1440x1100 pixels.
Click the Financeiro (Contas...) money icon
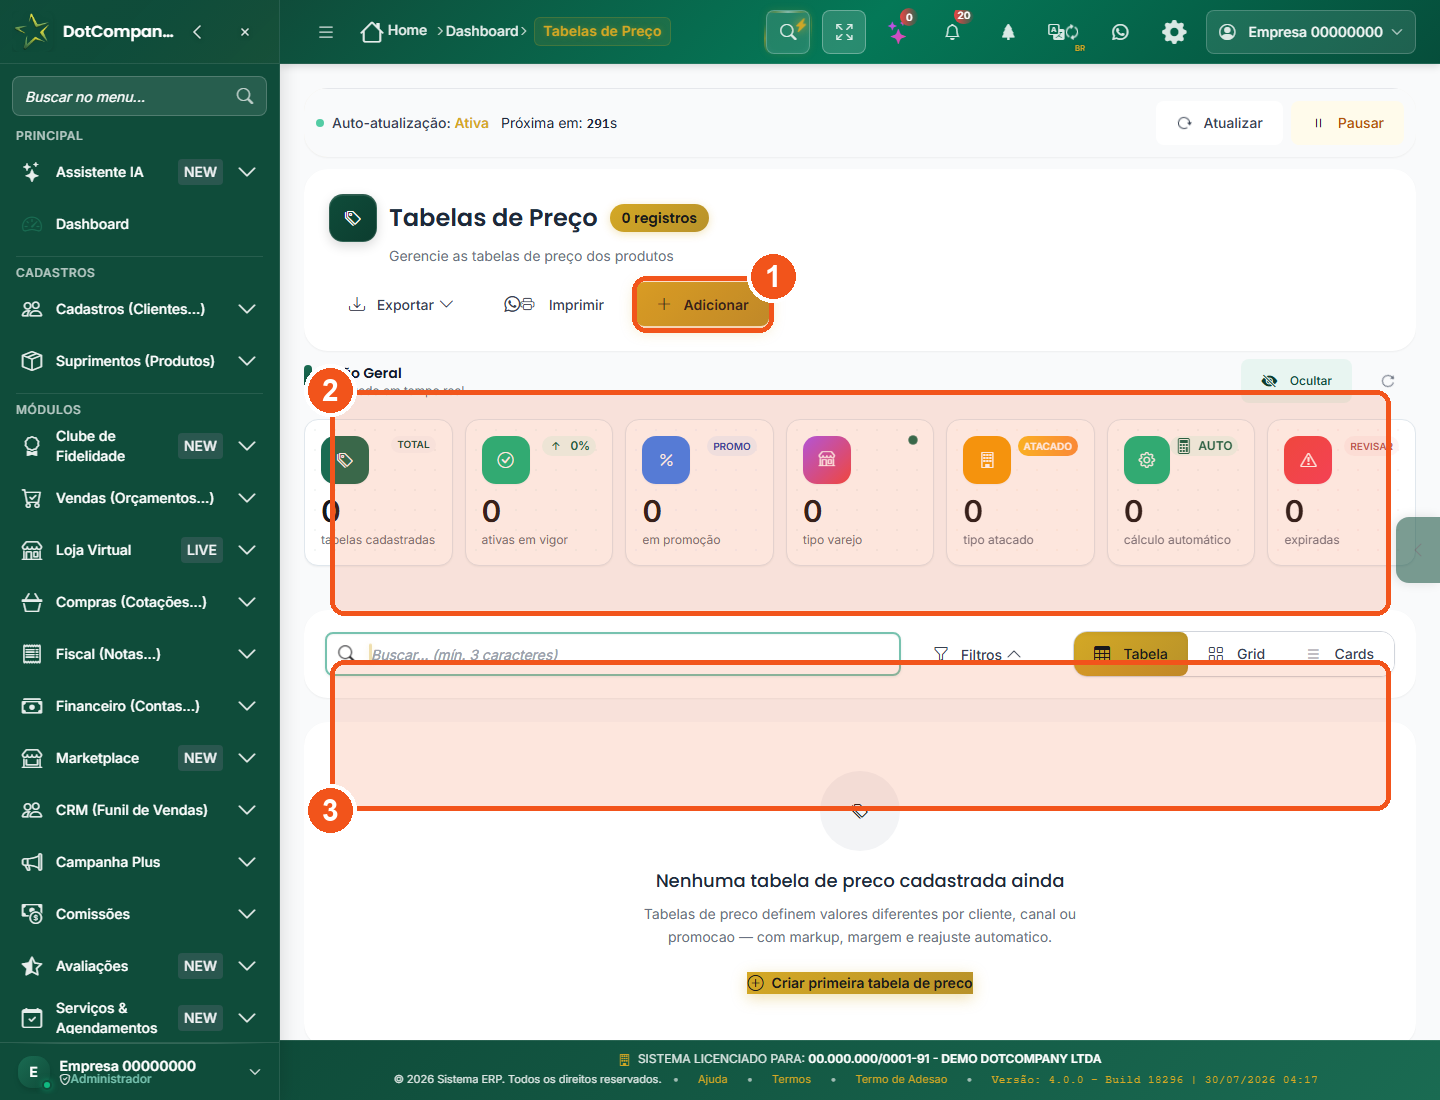(32, 706)
